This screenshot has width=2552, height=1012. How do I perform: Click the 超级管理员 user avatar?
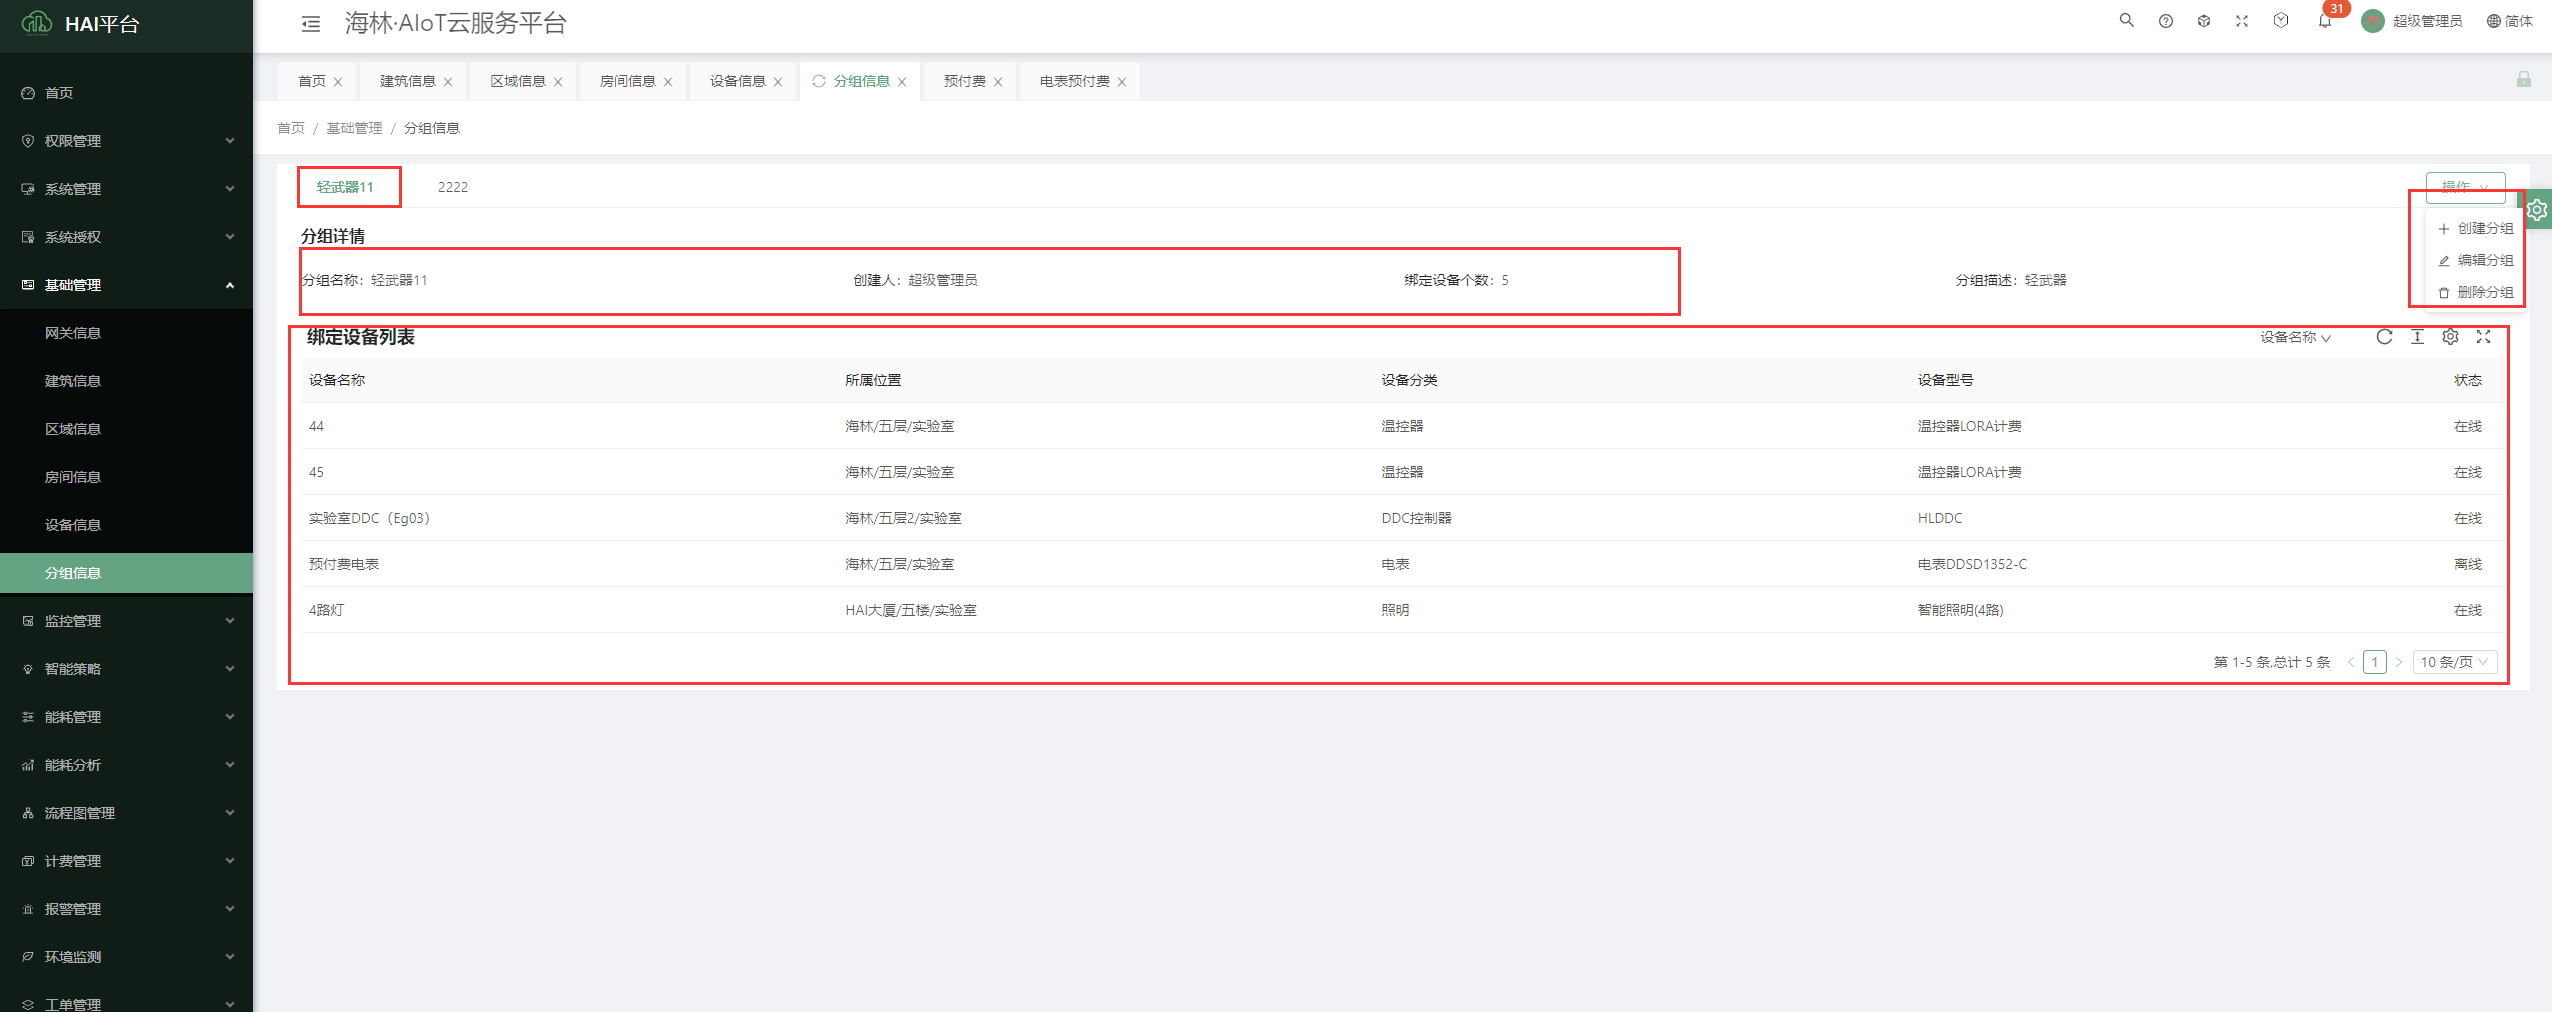pos(2372,21)
